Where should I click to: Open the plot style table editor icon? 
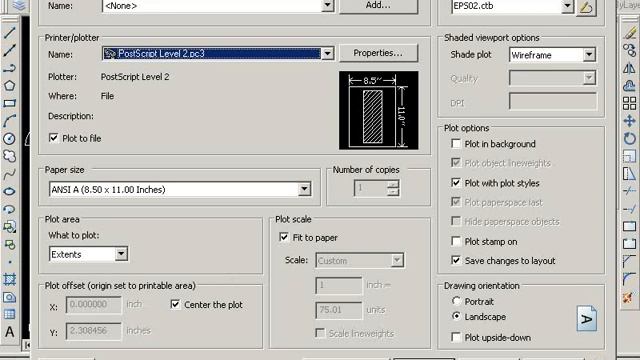click(x=587, y=7)
